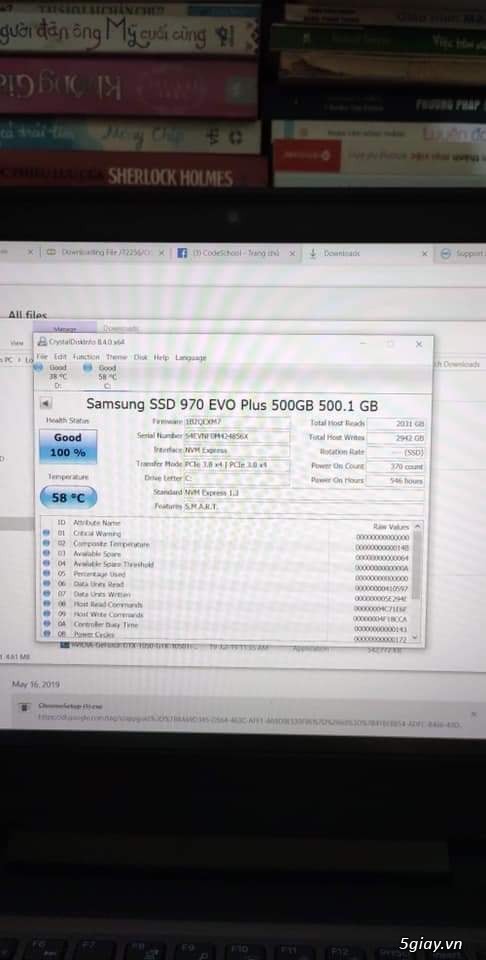
Task: Open the View tab in File Explorer
Action: [17, 343]
